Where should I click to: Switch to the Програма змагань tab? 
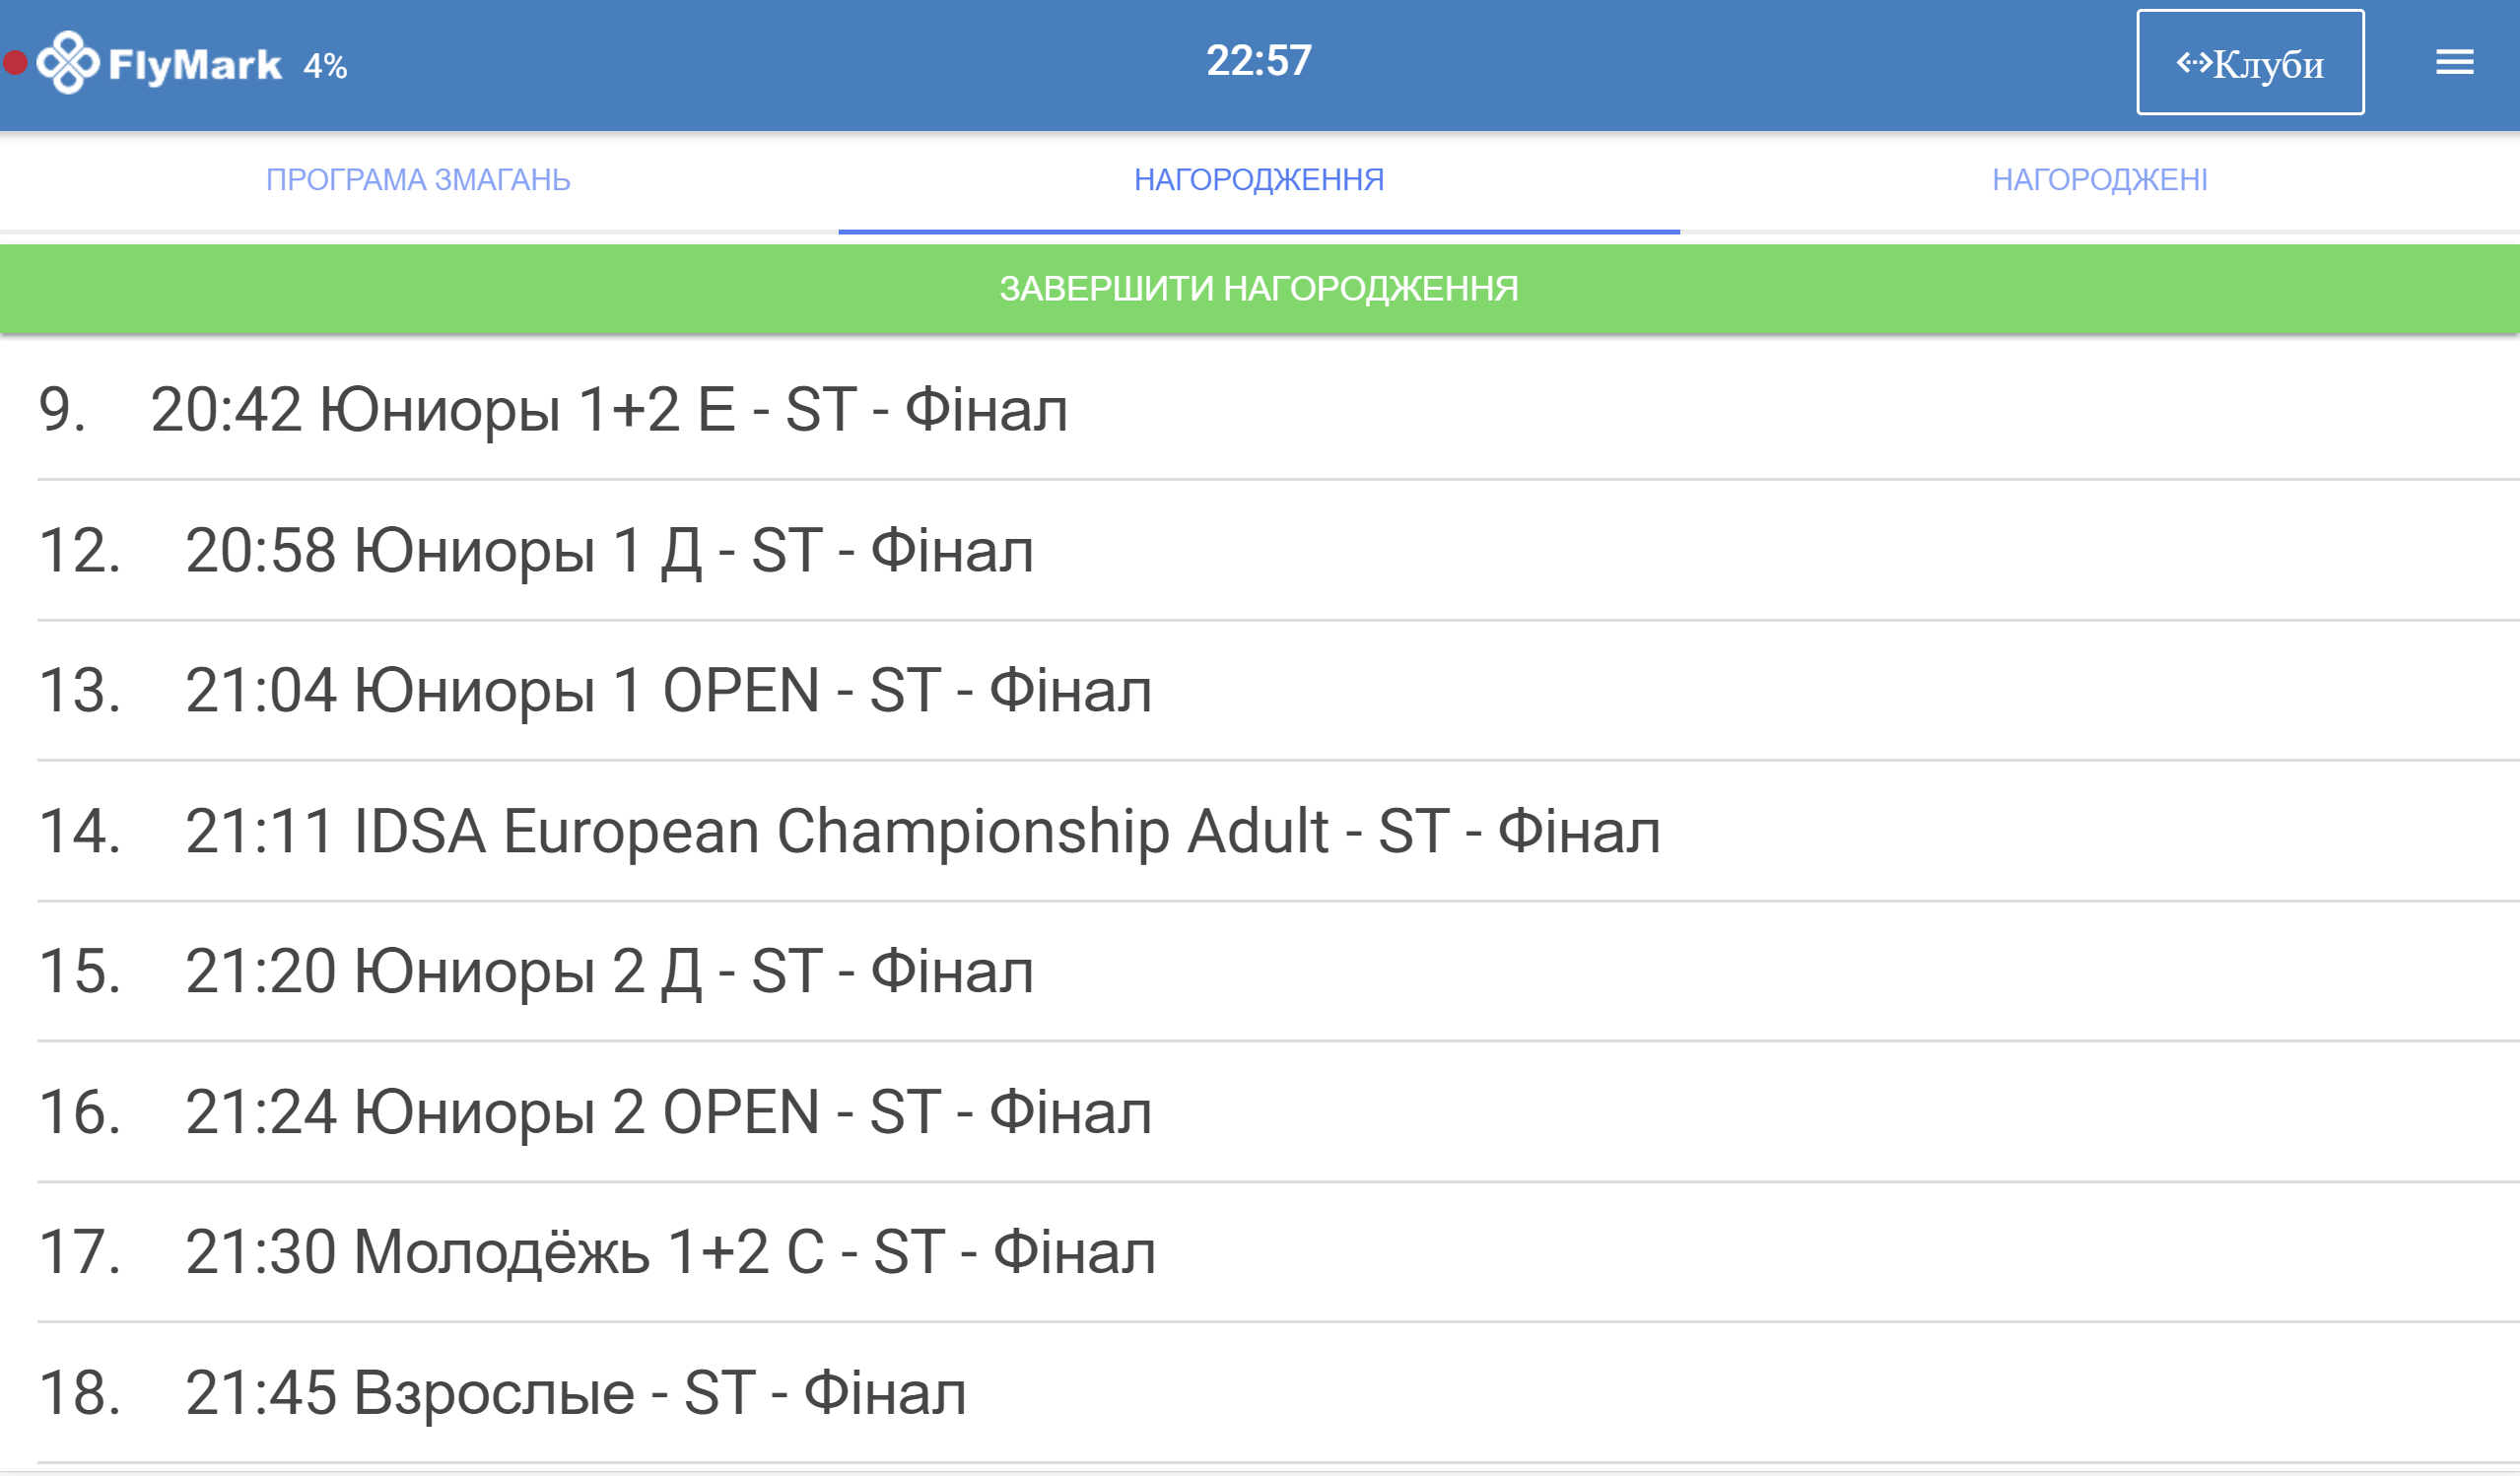[418, 180]
